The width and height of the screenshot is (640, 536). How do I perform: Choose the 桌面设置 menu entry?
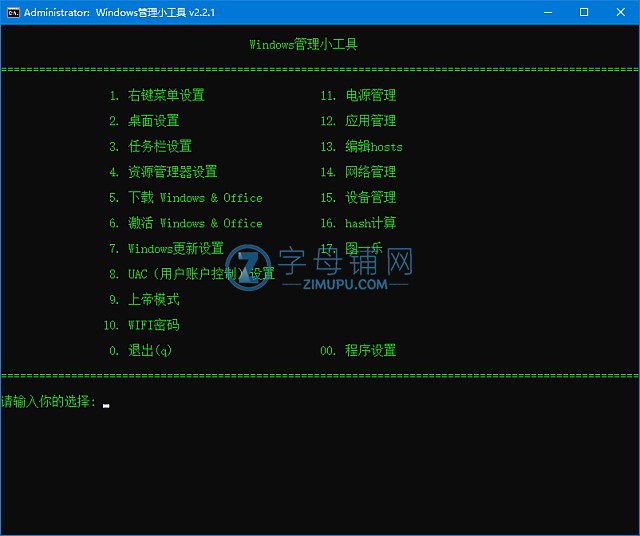coord(153,121)
